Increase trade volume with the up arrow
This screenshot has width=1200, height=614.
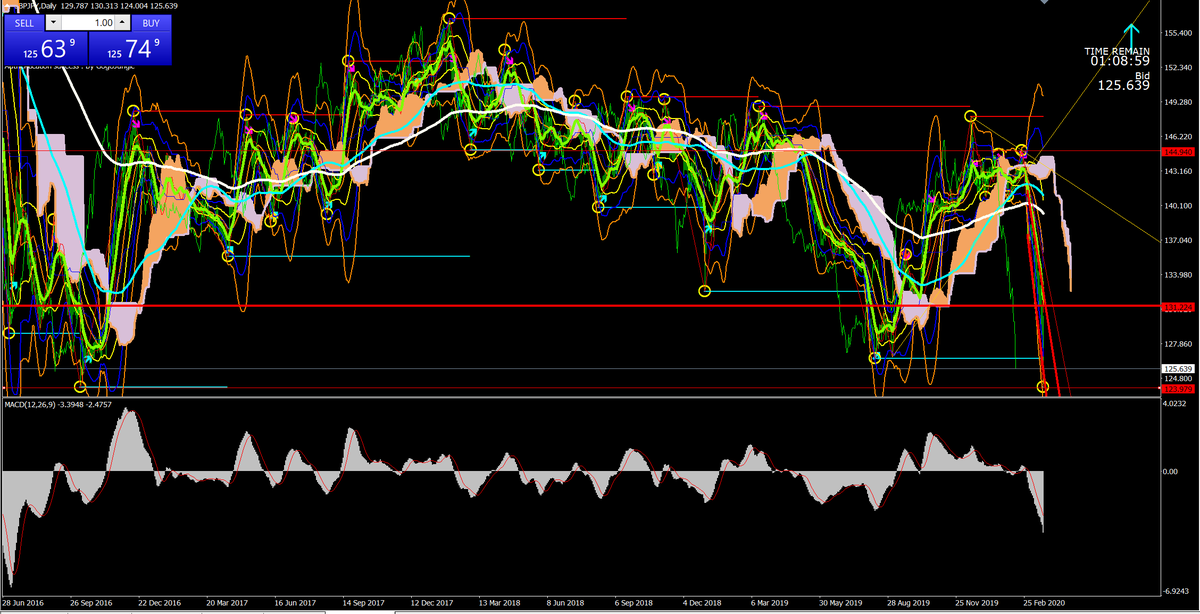(122, 22)
